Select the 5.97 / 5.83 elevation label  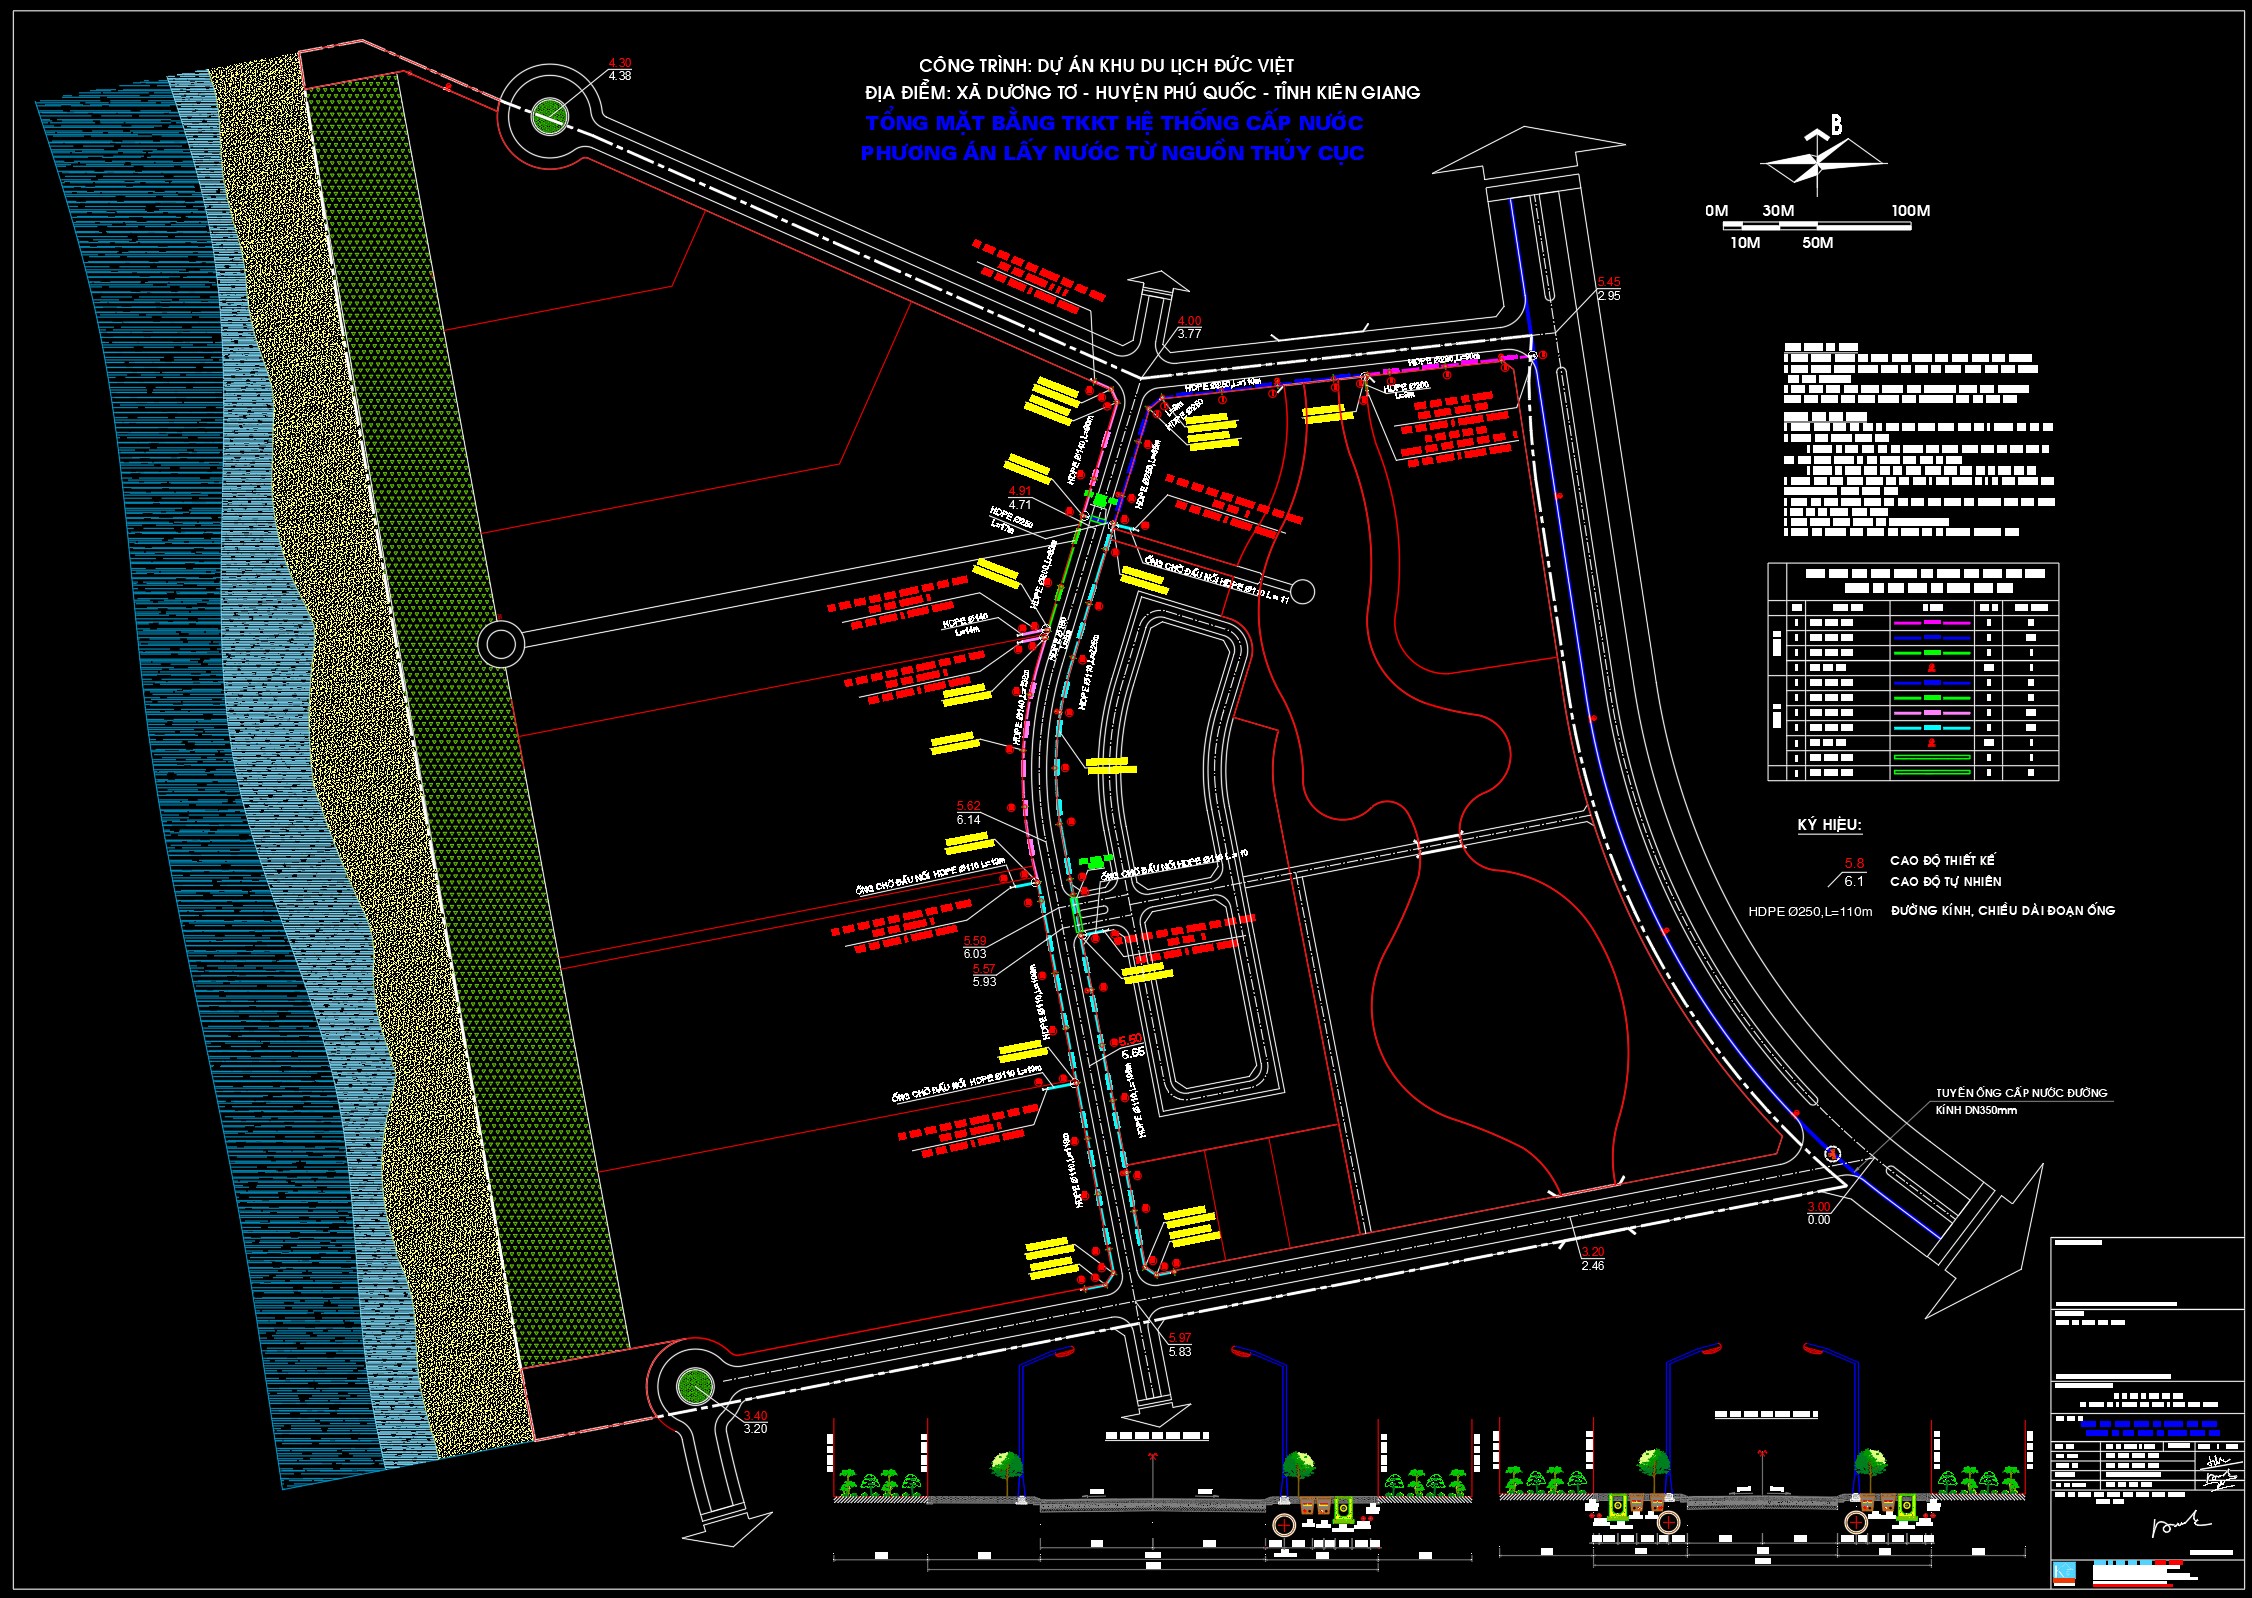click(x=1180, y=1344)
